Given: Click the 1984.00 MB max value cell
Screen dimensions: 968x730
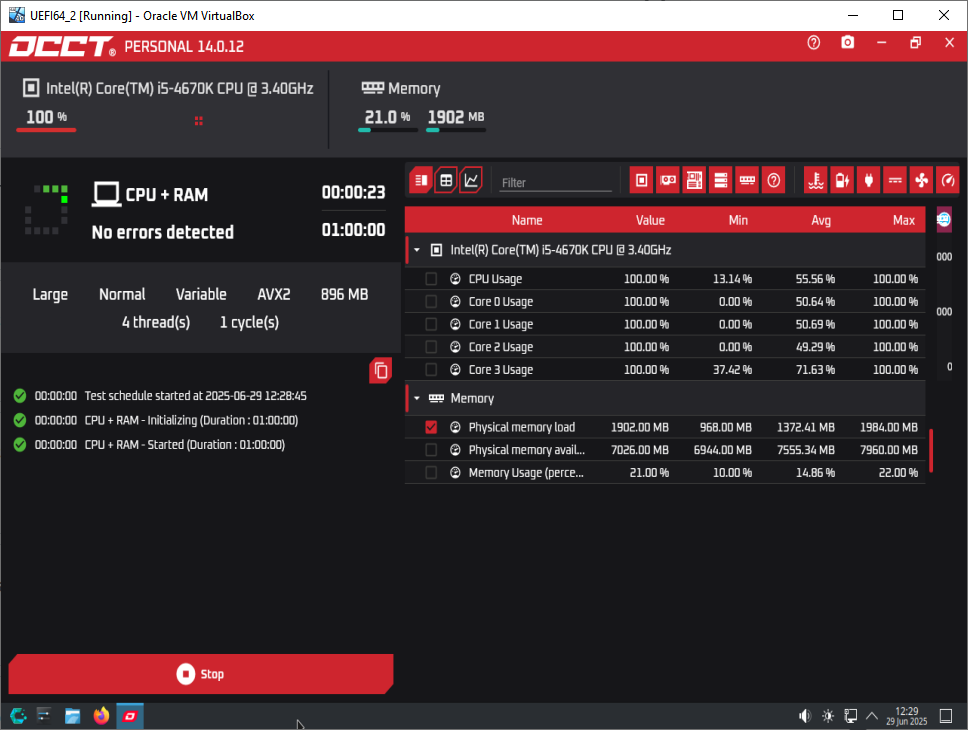Looking at the screenshot, I should pos(888,427).
